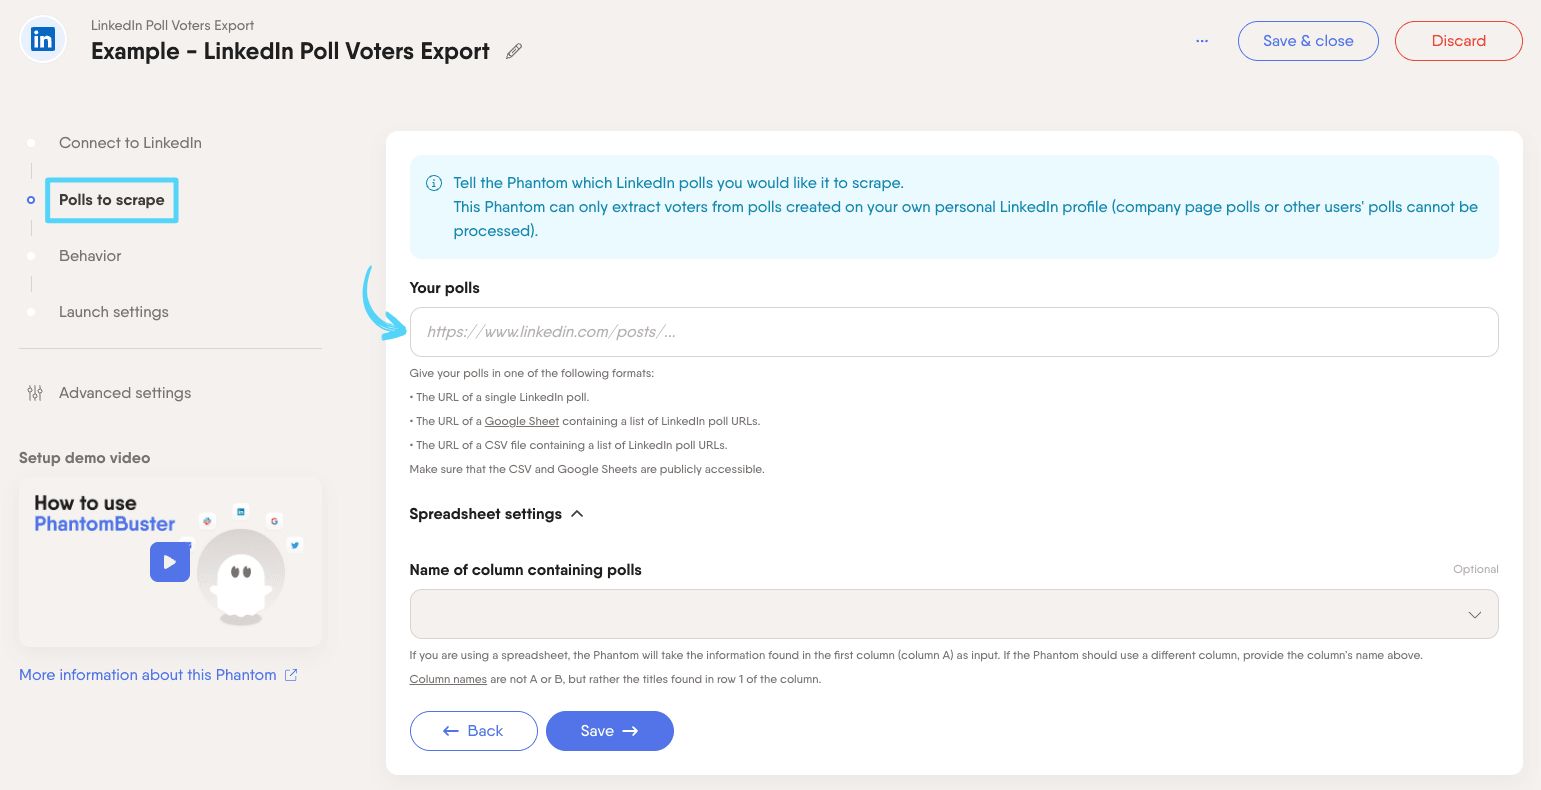Click the Optional label
Image resolution: width=1541 pixels, height=790 pixels.
[1476, 569]
